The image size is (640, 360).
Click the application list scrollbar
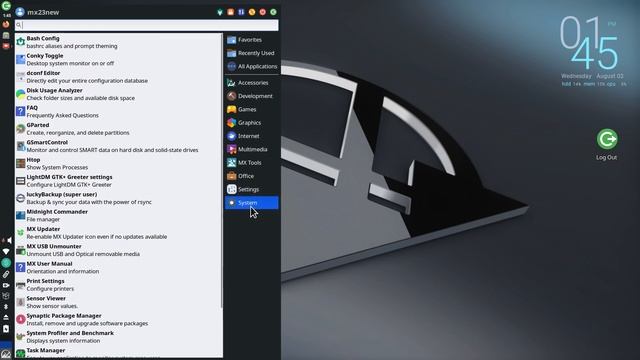pos(222,171)
